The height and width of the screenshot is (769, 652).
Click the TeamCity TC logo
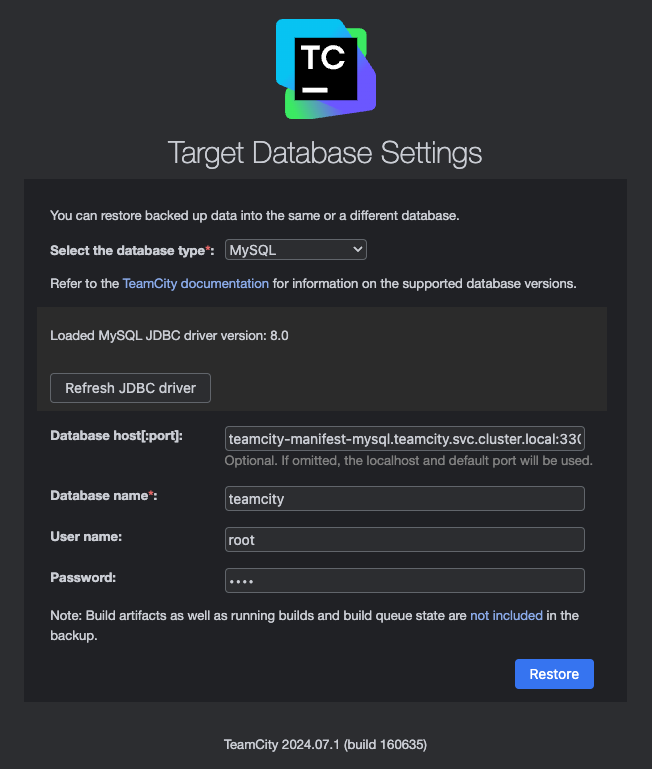[326, 69]
